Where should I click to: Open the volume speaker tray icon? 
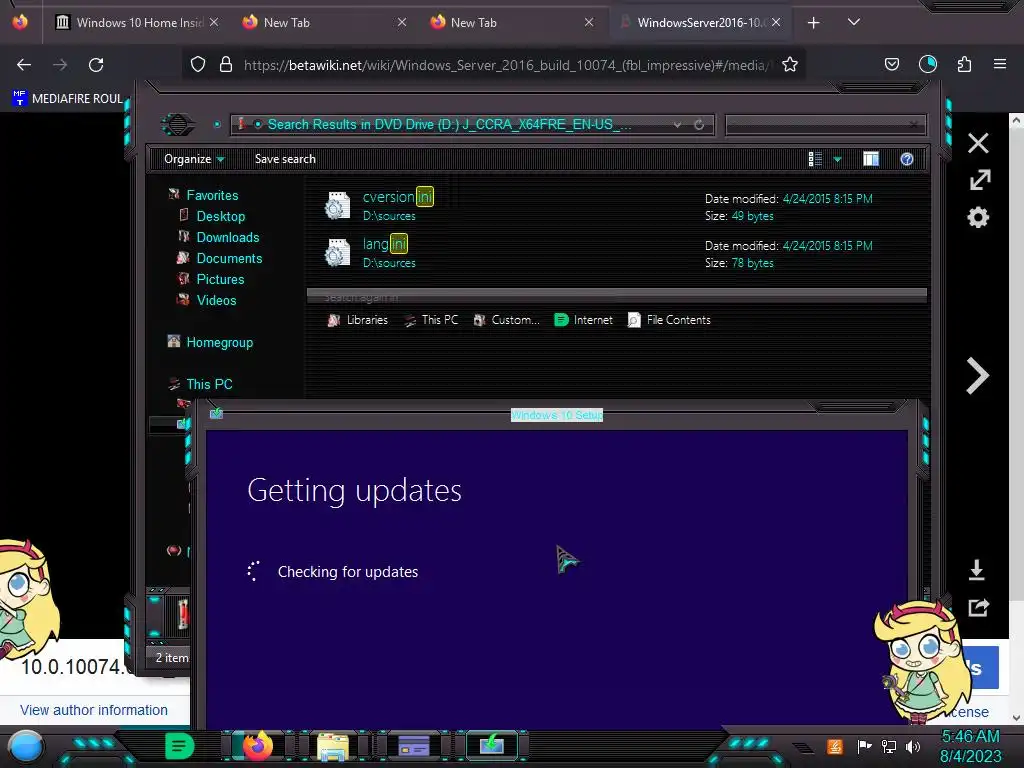(x=913, y=746)
